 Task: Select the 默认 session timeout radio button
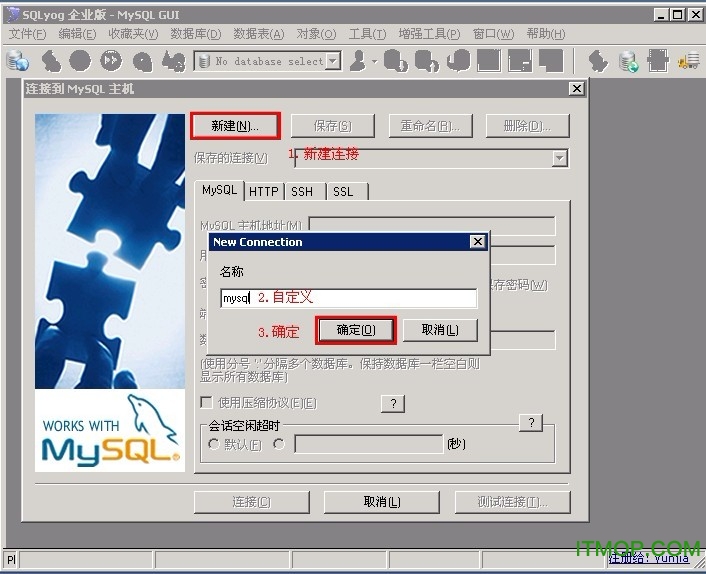[213, 444]
